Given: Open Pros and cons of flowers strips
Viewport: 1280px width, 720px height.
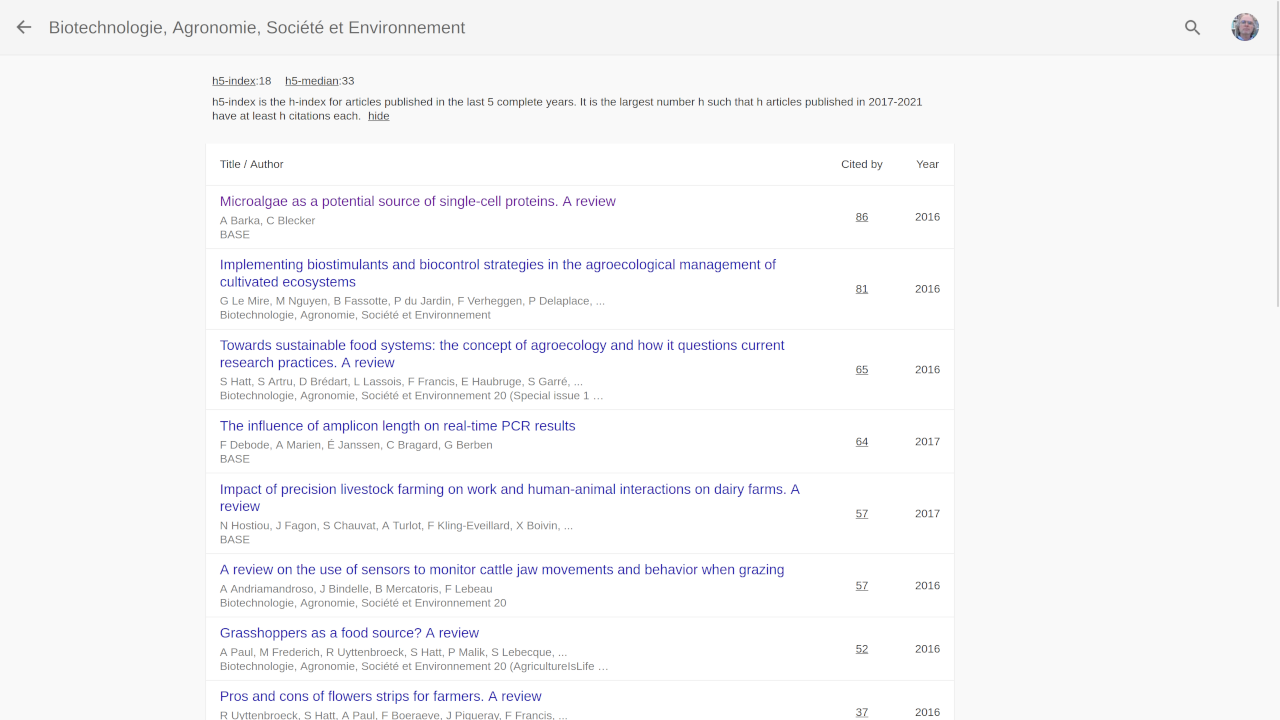Looking at the screenshot, I should [380, 697].
